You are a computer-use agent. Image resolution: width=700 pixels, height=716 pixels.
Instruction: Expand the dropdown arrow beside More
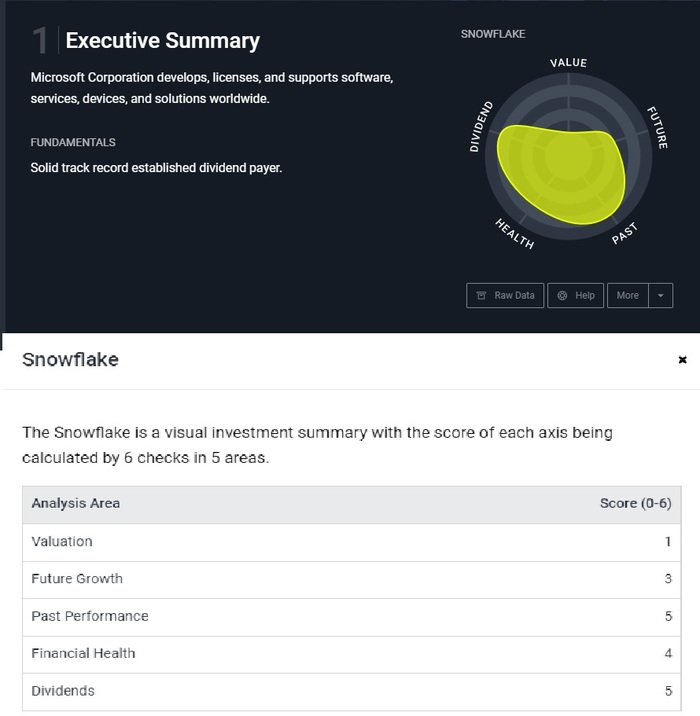[661, 296]
